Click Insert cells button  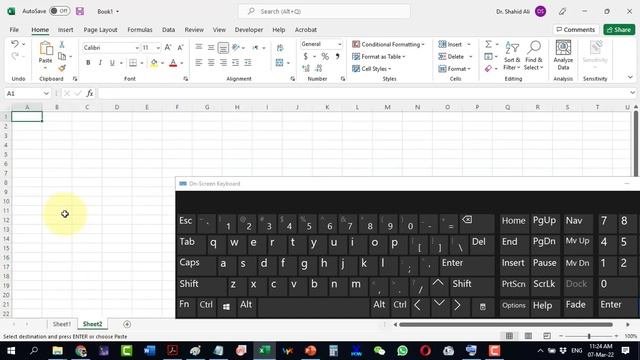coord(451,44)
